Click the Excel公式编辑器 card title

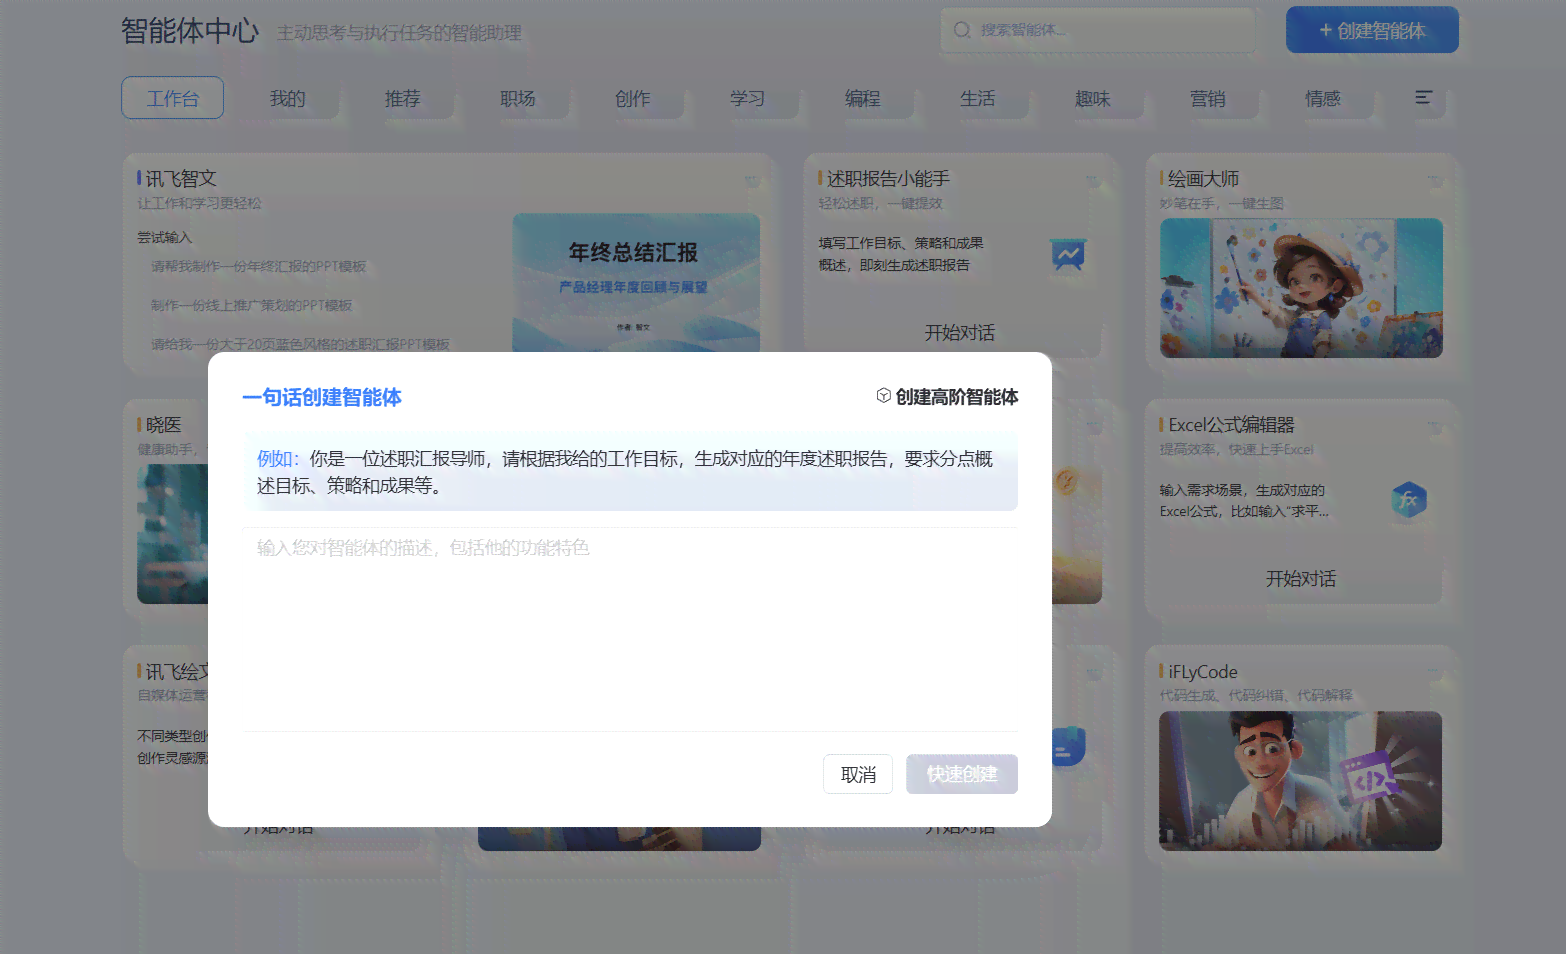click(1231, 425)
